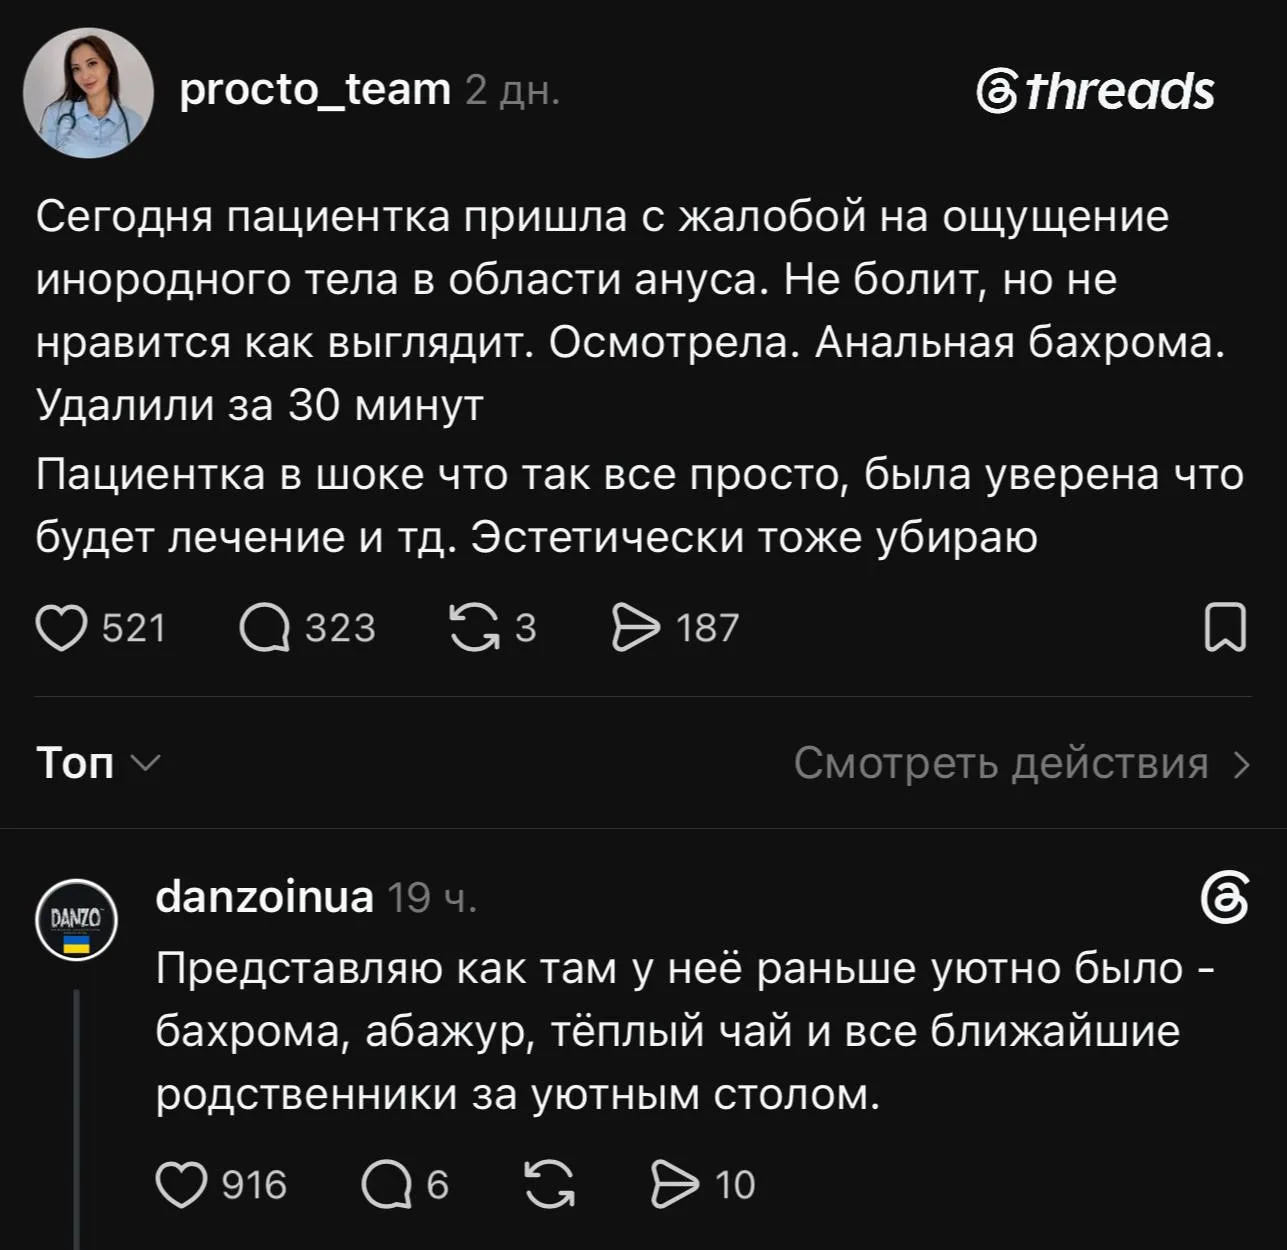View danzoinua DANZO avatar image

point(76,920)
